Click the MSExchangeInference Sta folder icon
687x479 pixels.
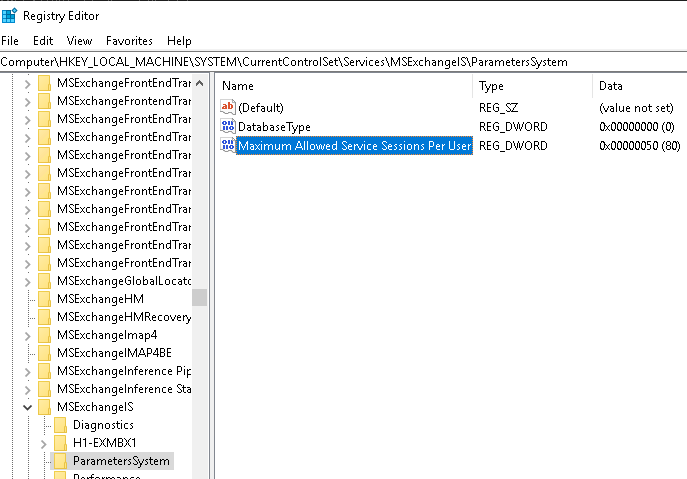pyautogui.click(x=45, y=389)
